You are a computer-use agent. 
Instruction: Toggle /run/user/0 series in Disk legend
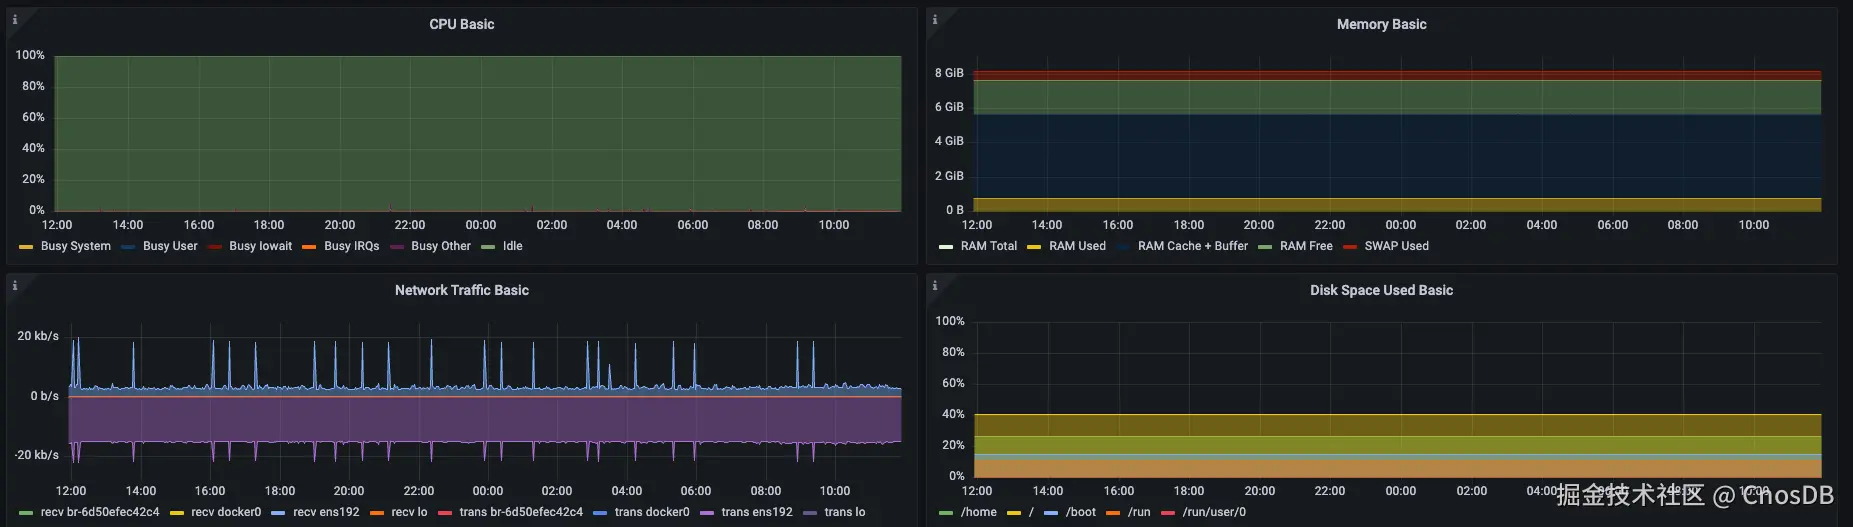[x=1214, y=512]
